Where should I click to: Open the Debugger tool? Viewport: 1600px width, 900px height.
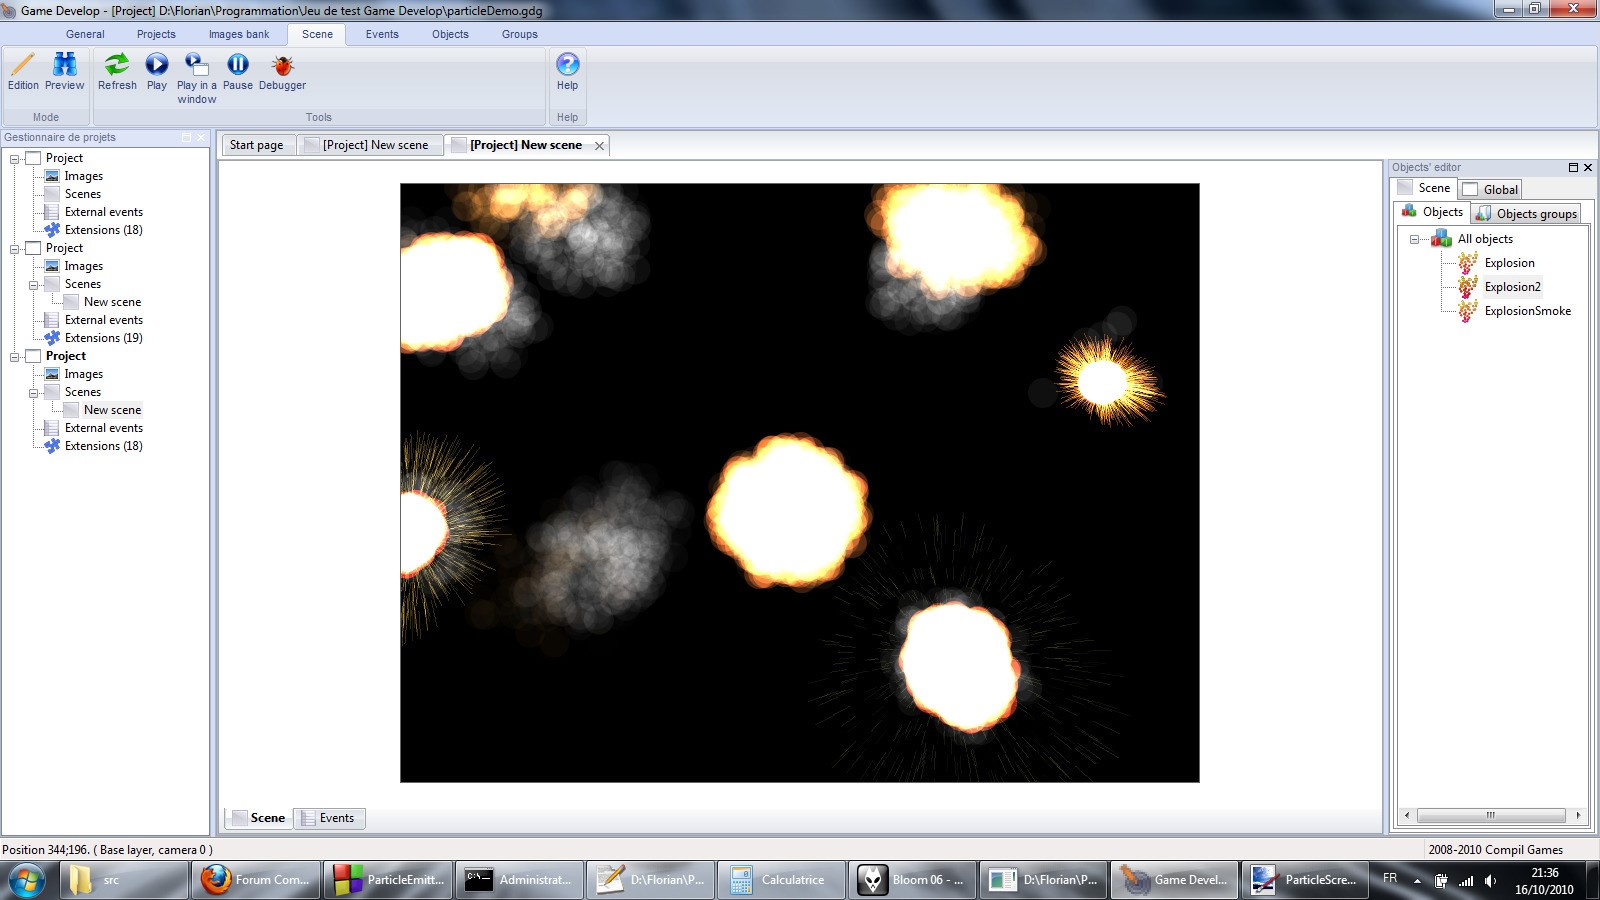click(283, 72)
